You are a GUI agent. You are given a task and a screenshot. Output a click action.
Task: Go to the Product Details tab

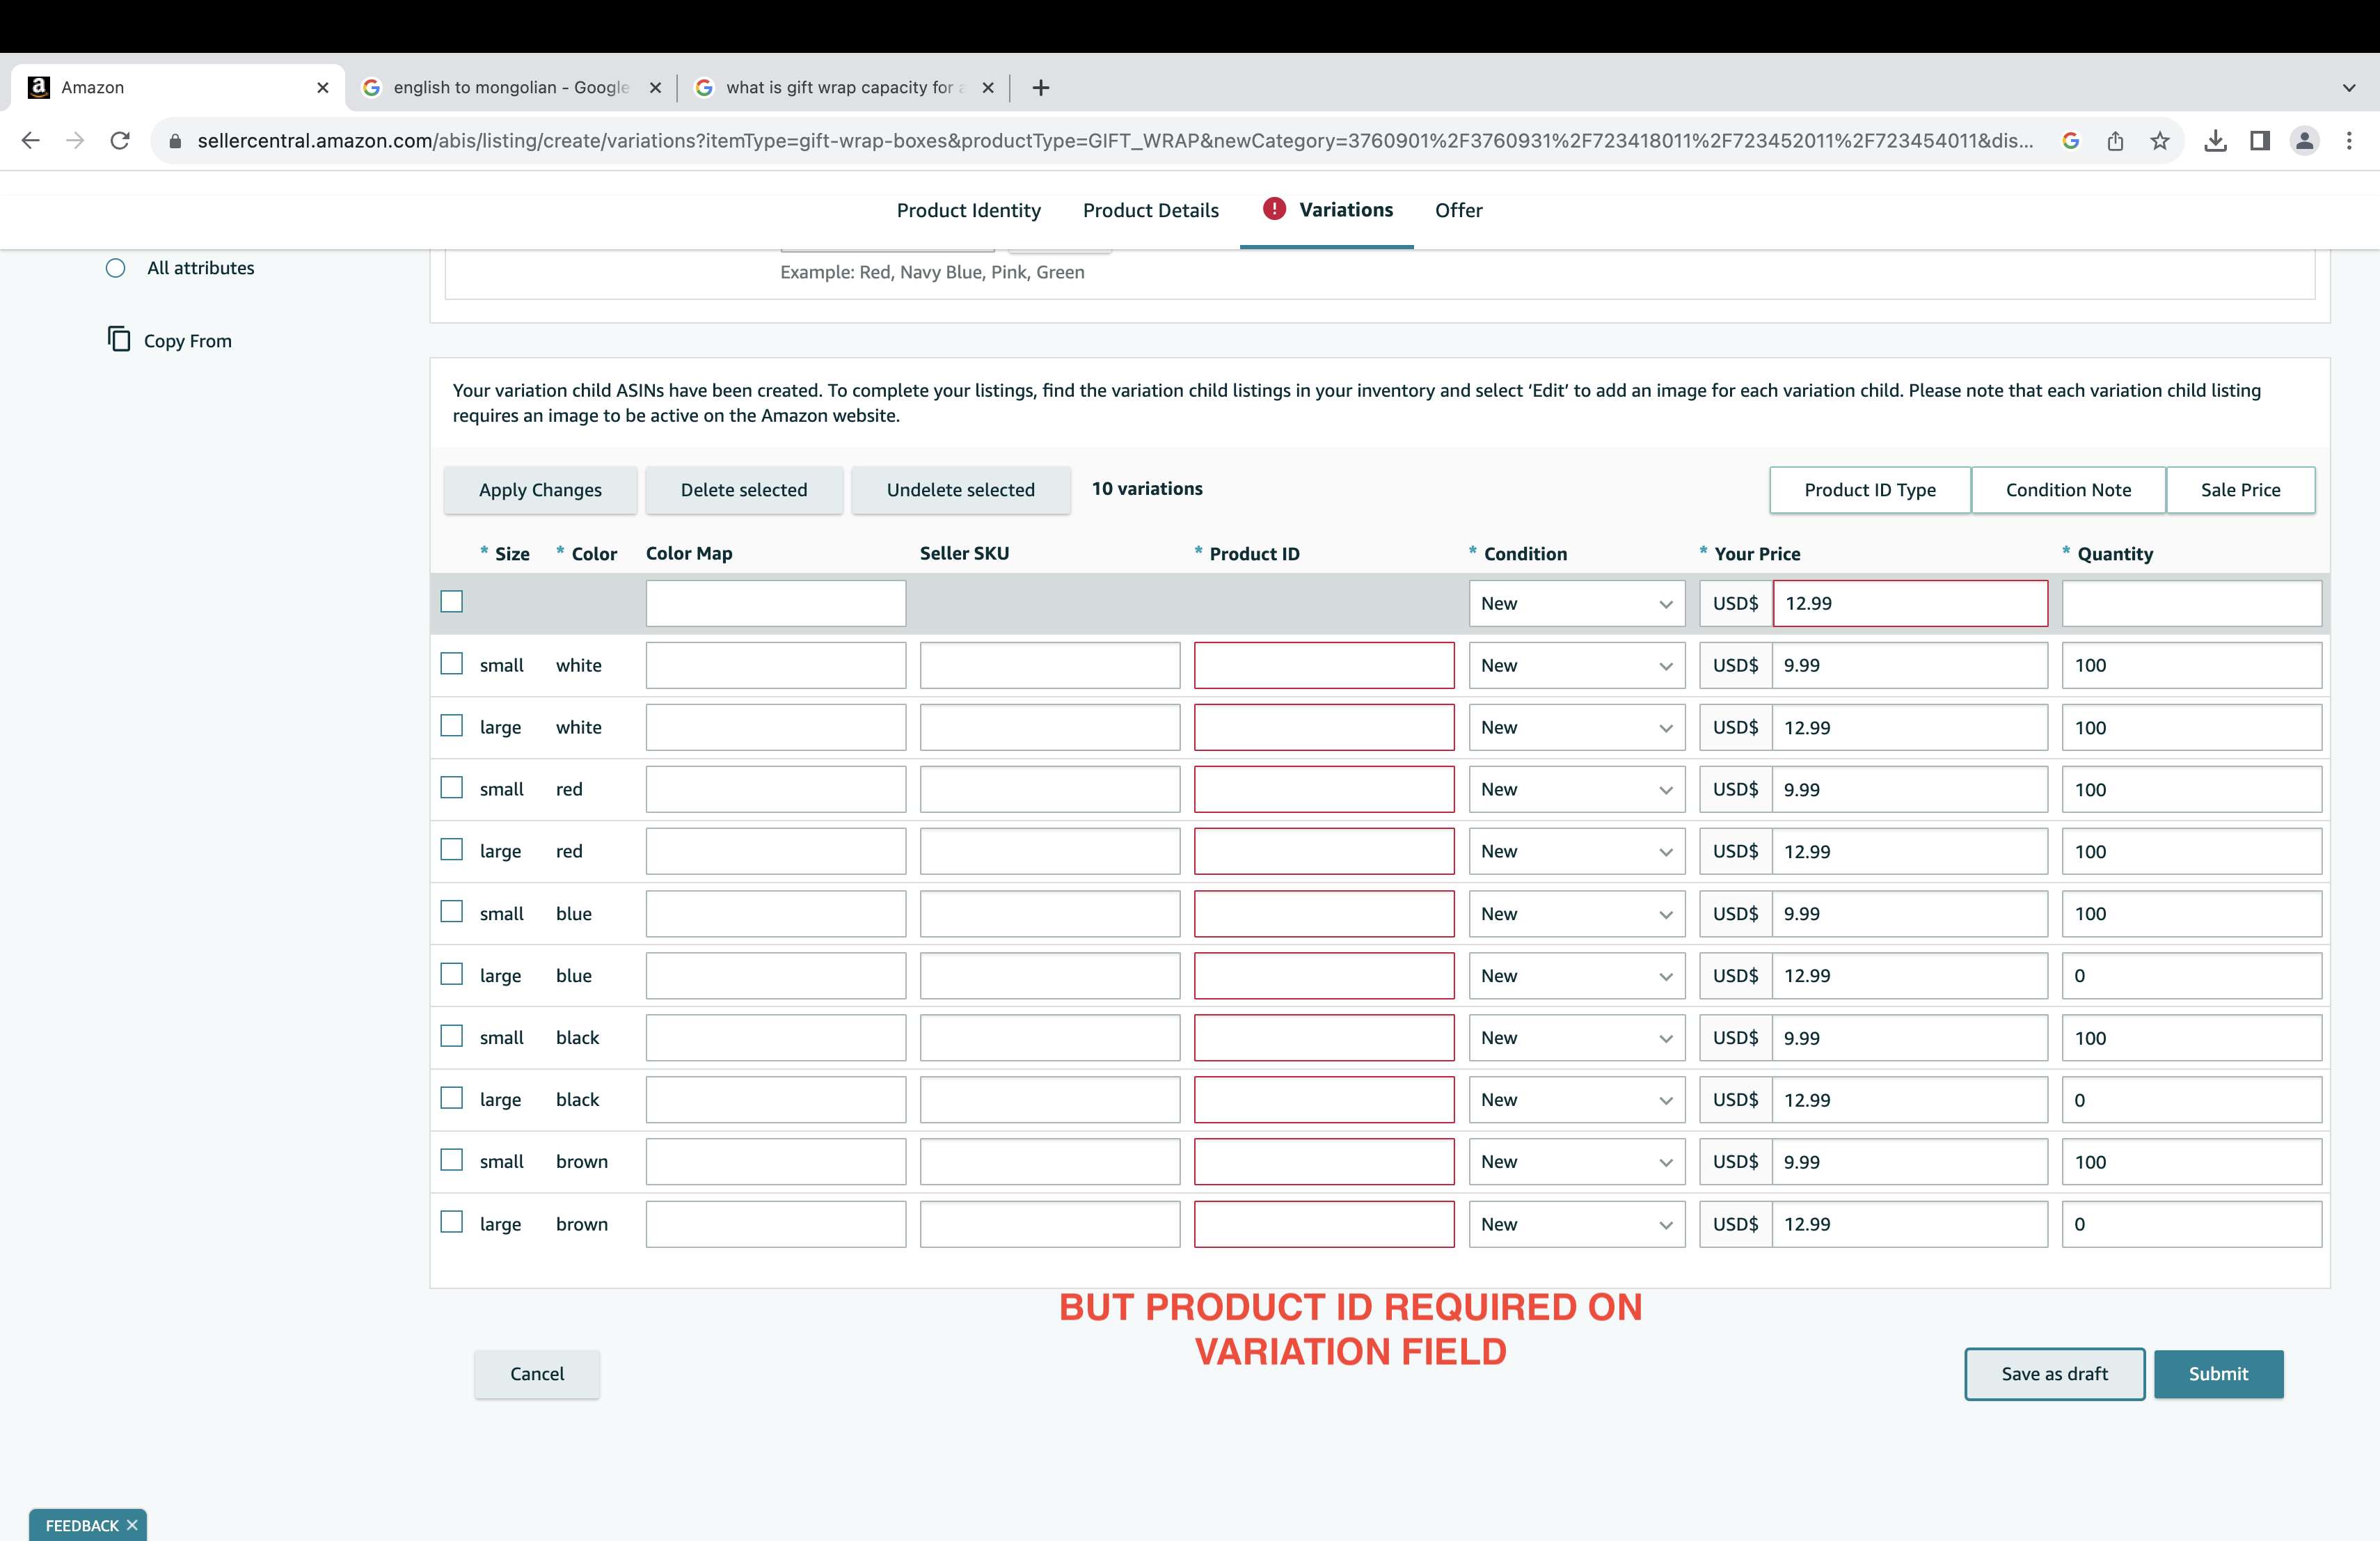[x=1150, y=210]
